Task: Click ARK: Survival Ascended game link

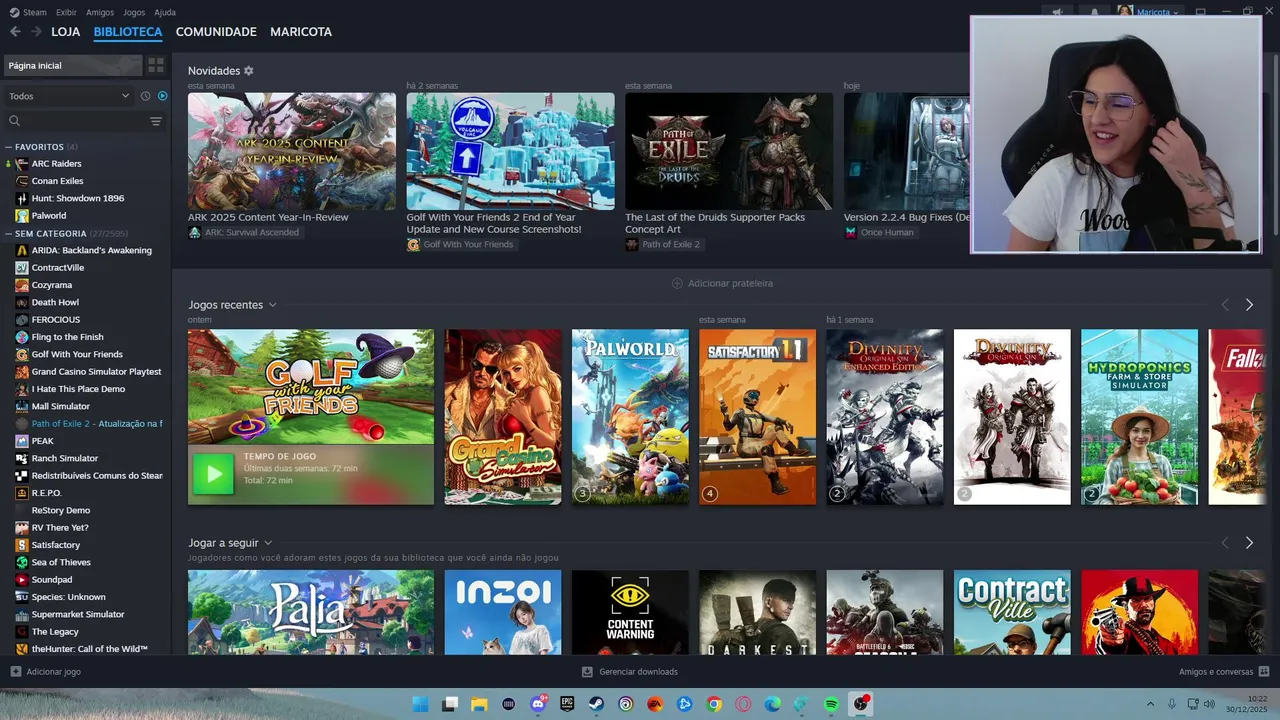Action: 244,233
